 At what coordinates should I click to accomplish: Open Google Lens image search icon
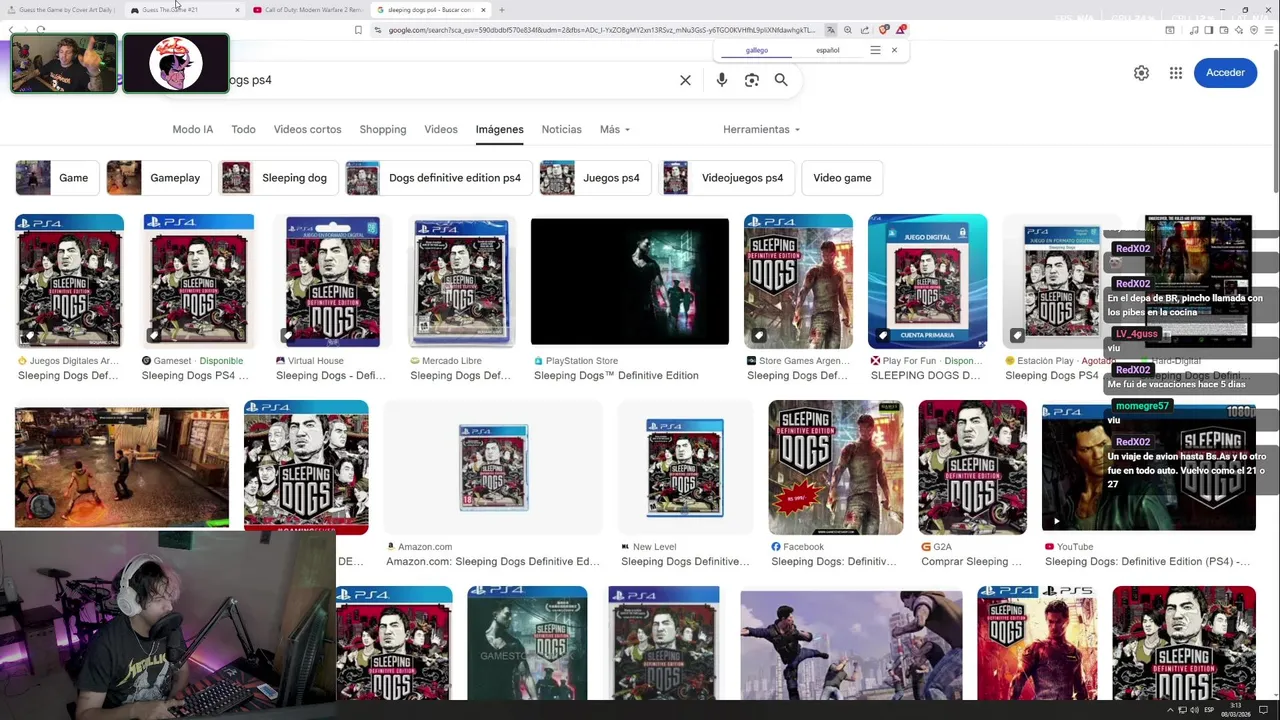[752, 80]
